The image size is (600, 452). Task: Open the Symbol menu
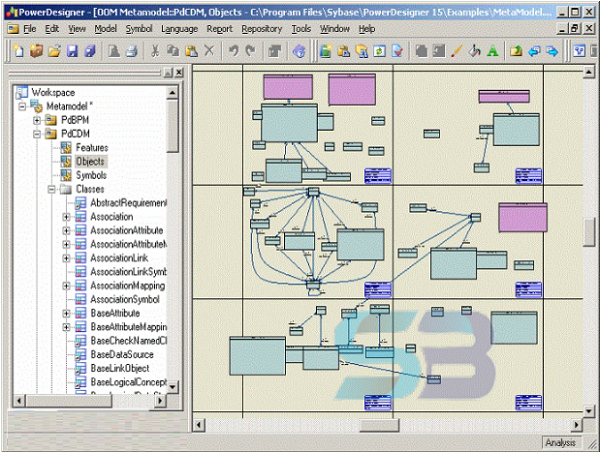point(139,29)
